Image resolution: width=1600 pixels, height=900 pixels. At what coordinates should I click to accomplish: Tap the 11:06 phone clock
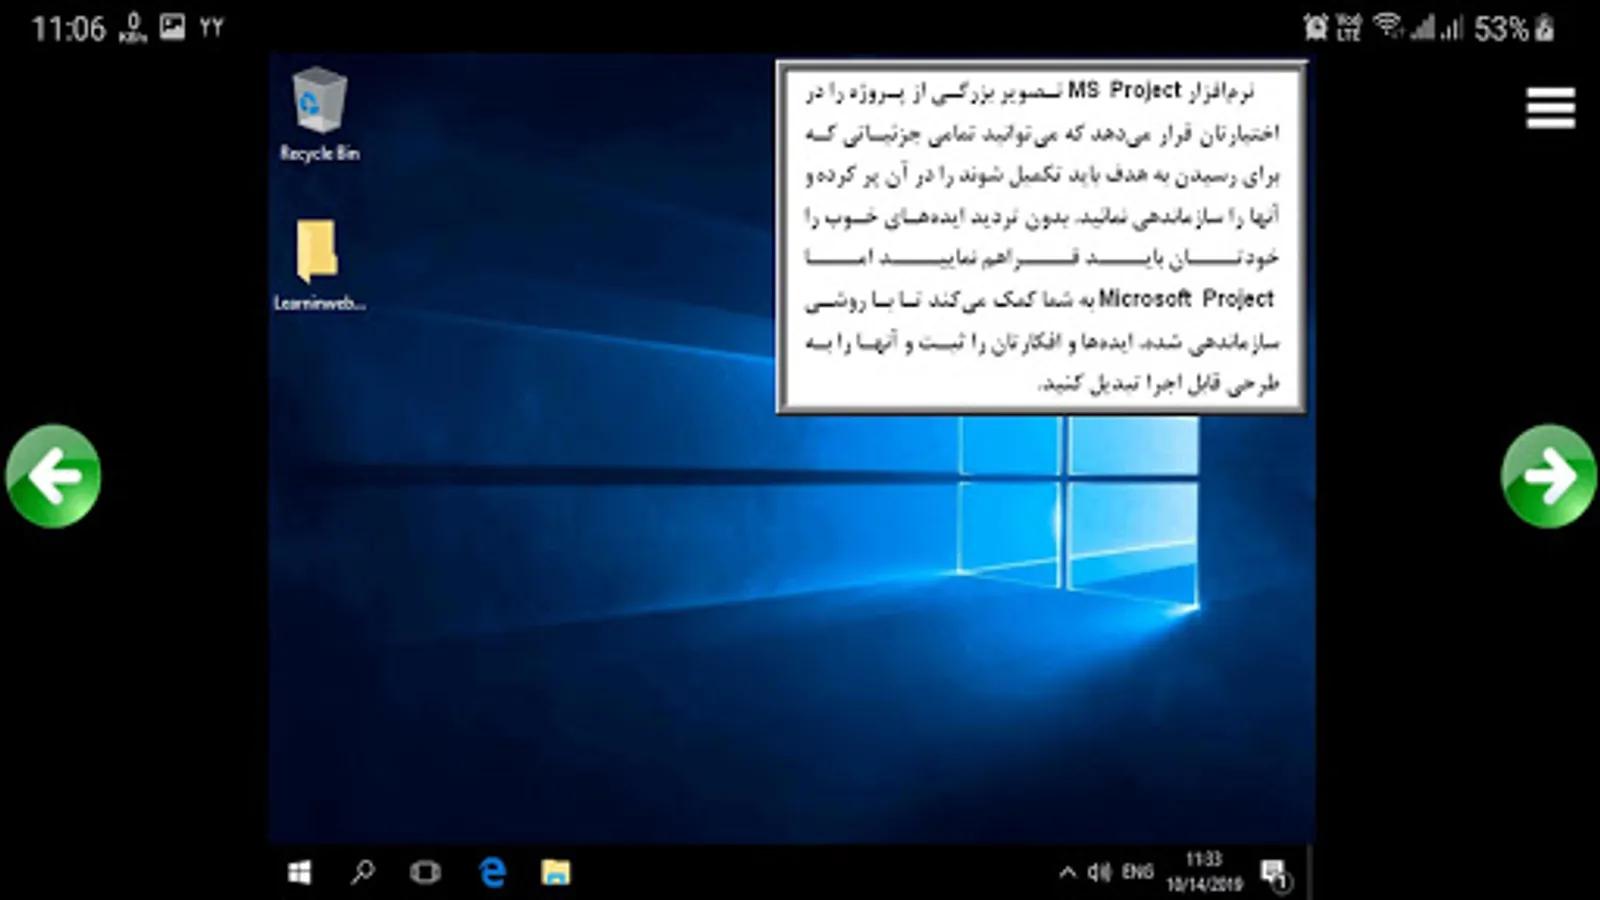click(x=68, y=28)
